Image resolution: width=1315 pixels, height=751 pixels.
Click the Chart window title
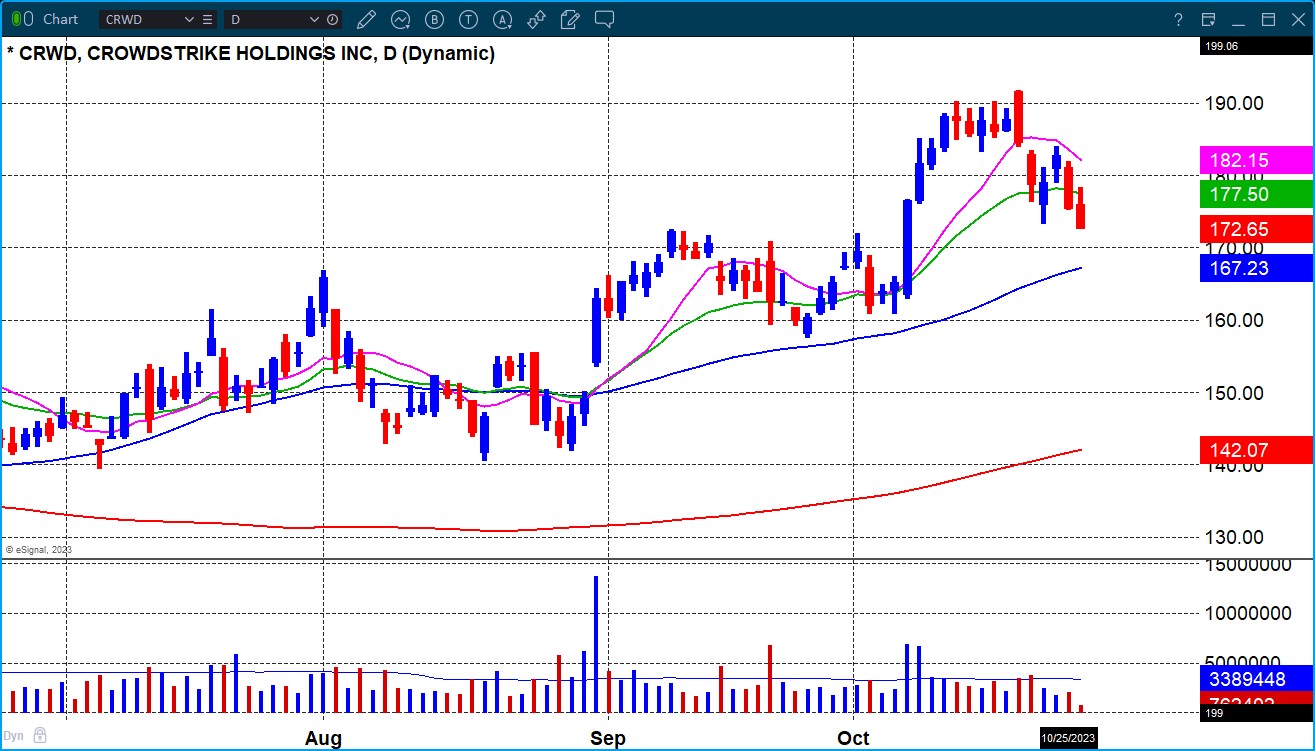[61, 19]
